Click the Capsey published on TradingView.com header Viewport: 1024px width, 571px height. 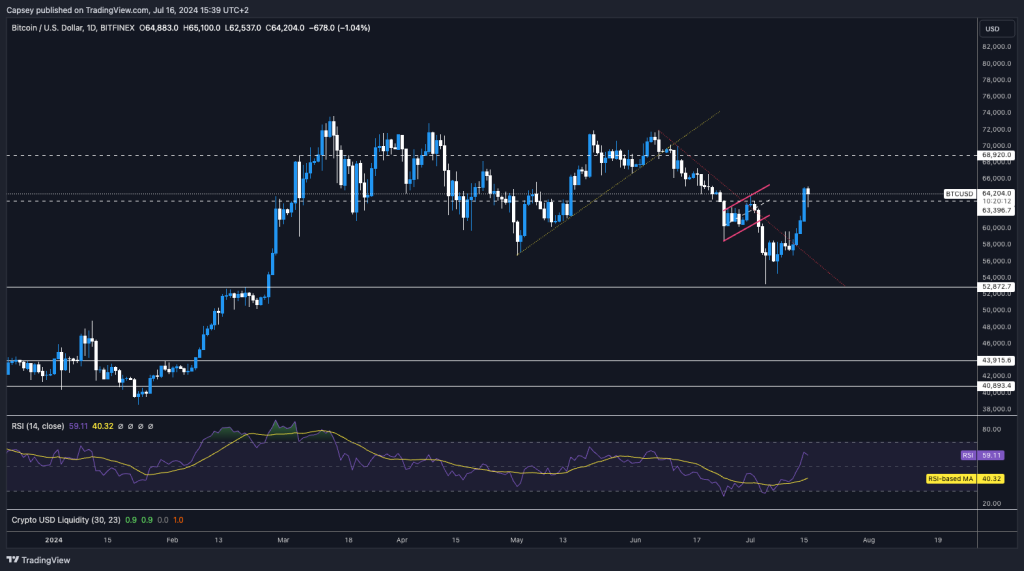pyautogui.click(x=127, y=10)
